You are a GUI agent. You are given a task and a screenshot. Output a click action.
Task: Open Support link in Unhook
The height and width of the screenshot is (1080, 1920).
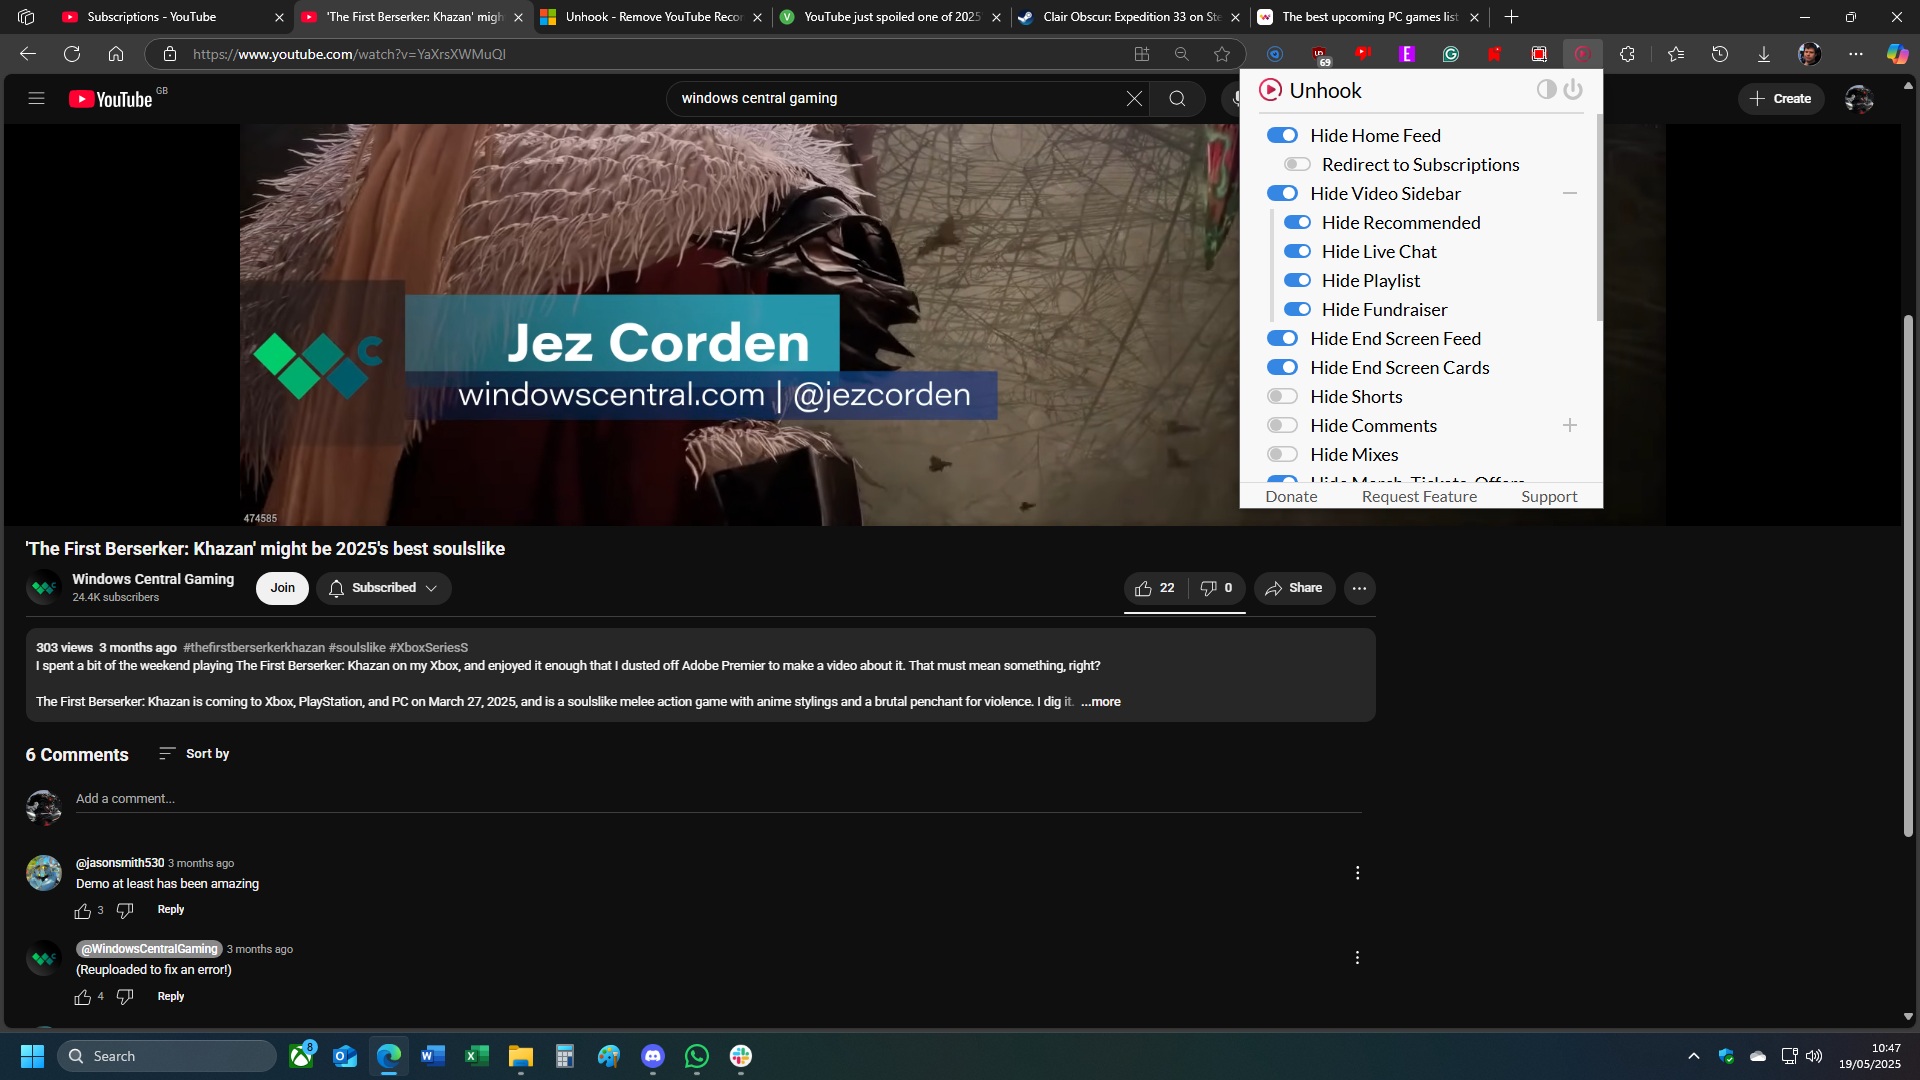point(1549,496)
